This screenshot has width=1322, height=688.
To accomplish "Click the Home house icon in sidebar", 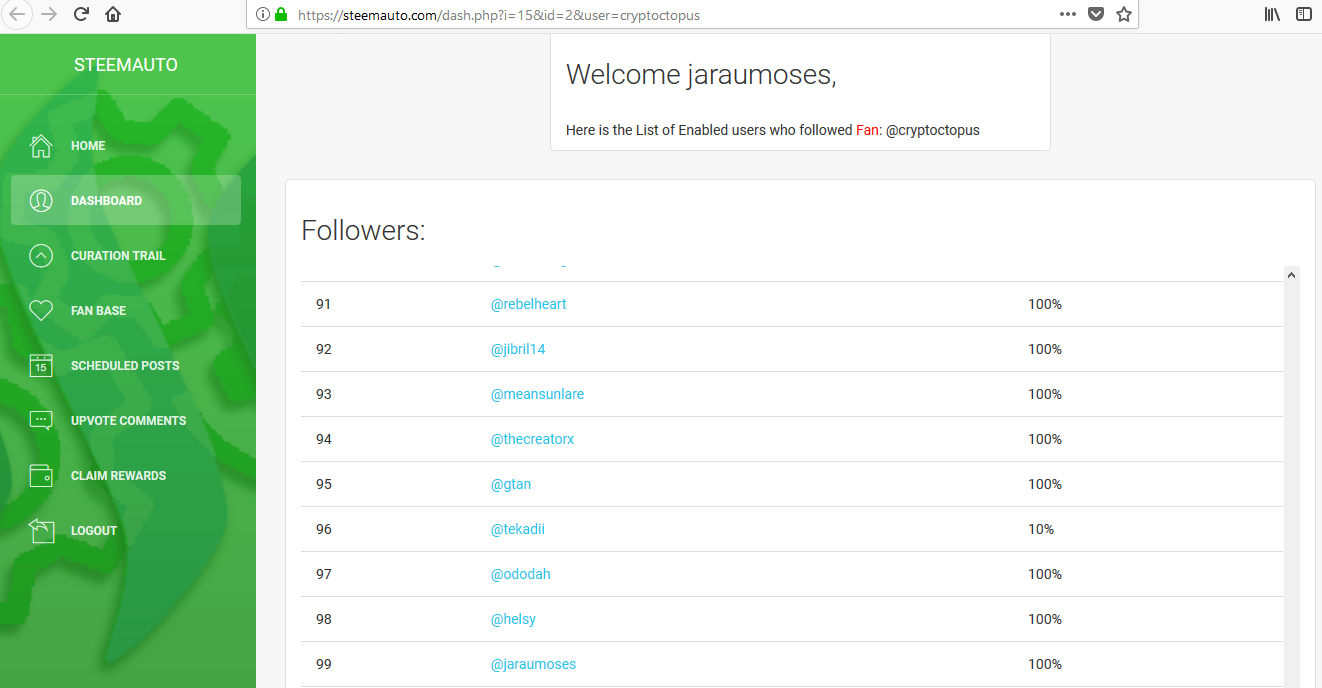I will tap(41, 146).
